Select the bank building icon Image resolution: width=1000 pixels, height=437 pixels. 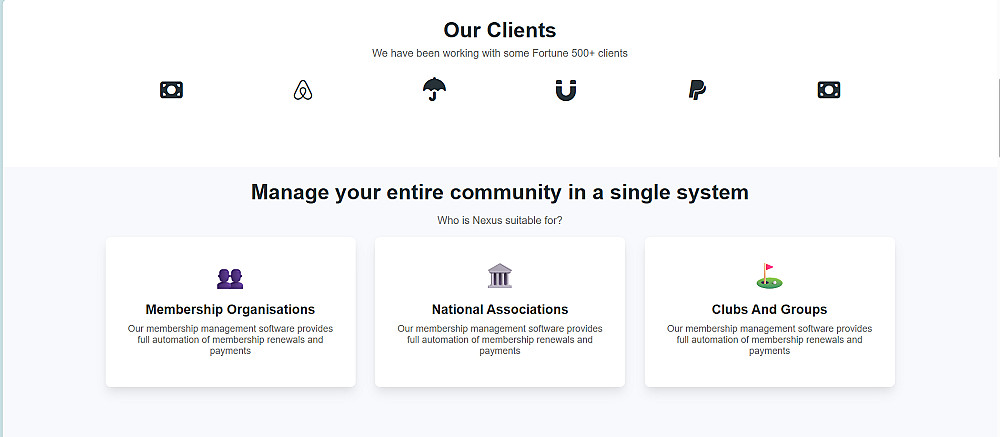pyautogui.click(x=500, y=276)
